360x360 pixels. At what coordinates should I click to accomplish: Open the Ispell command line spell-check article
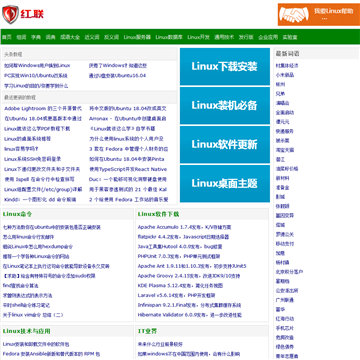(39, 179)
